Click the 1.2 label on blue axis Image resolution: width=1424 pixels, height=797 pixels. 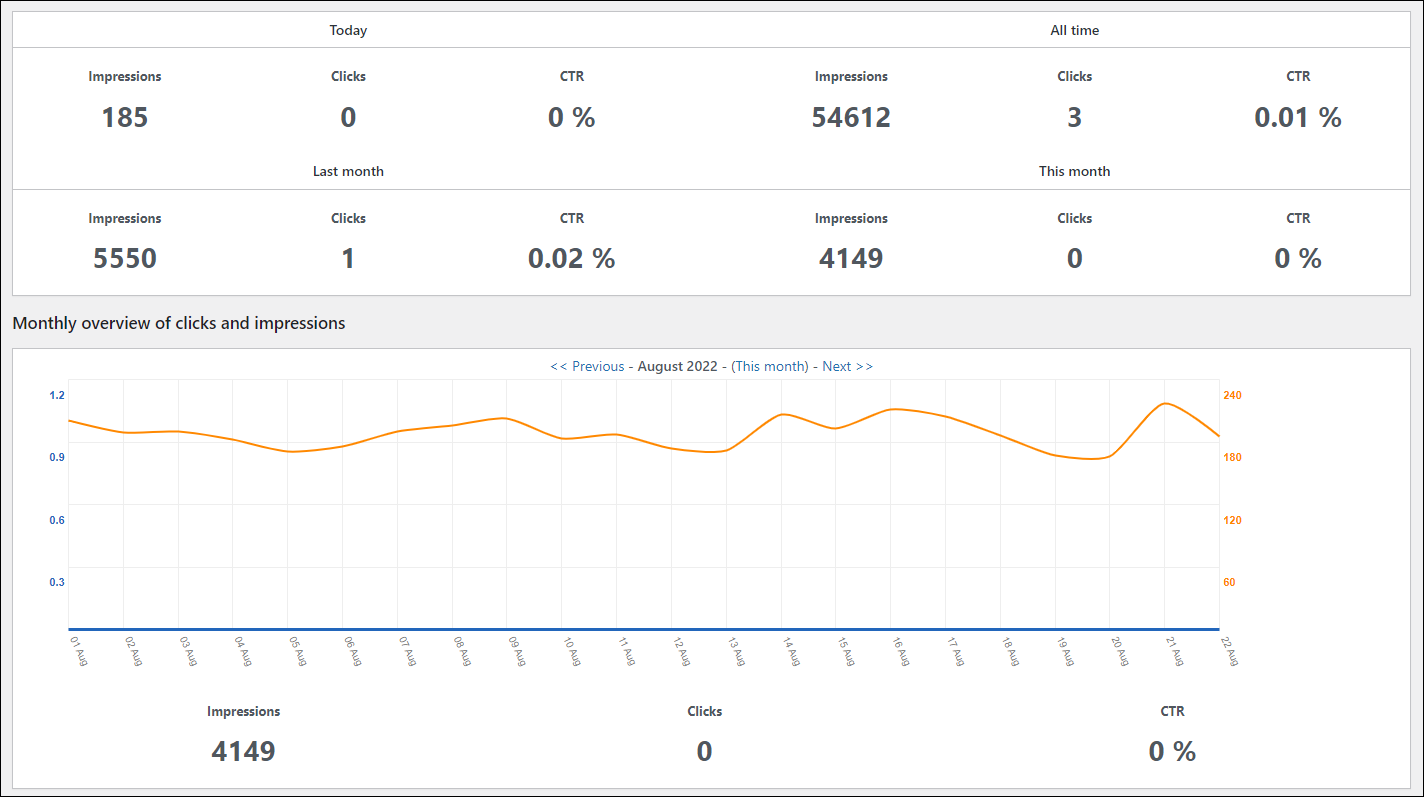[x=57, y=395]
